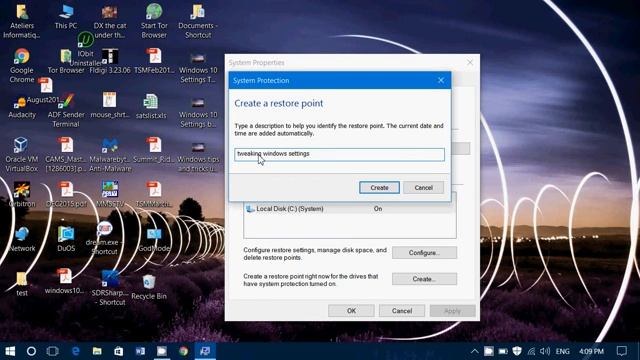Select Audacity desktop icon
This screenshot has height=360, width=640.
click(x=22, y=108)
